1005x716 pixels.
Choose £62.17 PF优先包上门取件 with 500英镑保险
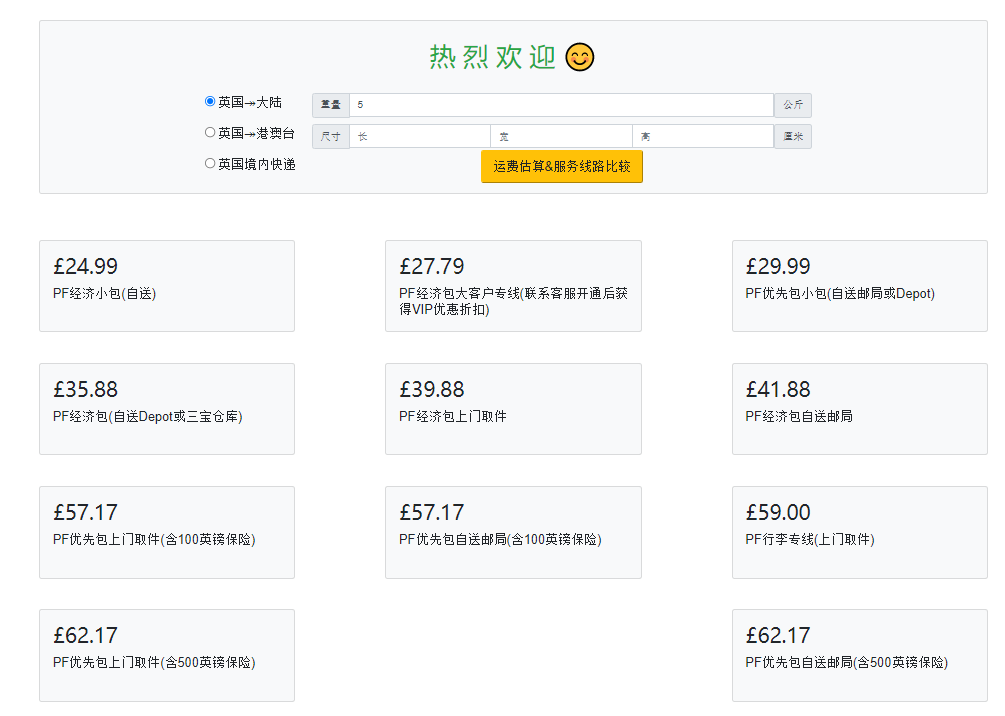coord(167,654)
